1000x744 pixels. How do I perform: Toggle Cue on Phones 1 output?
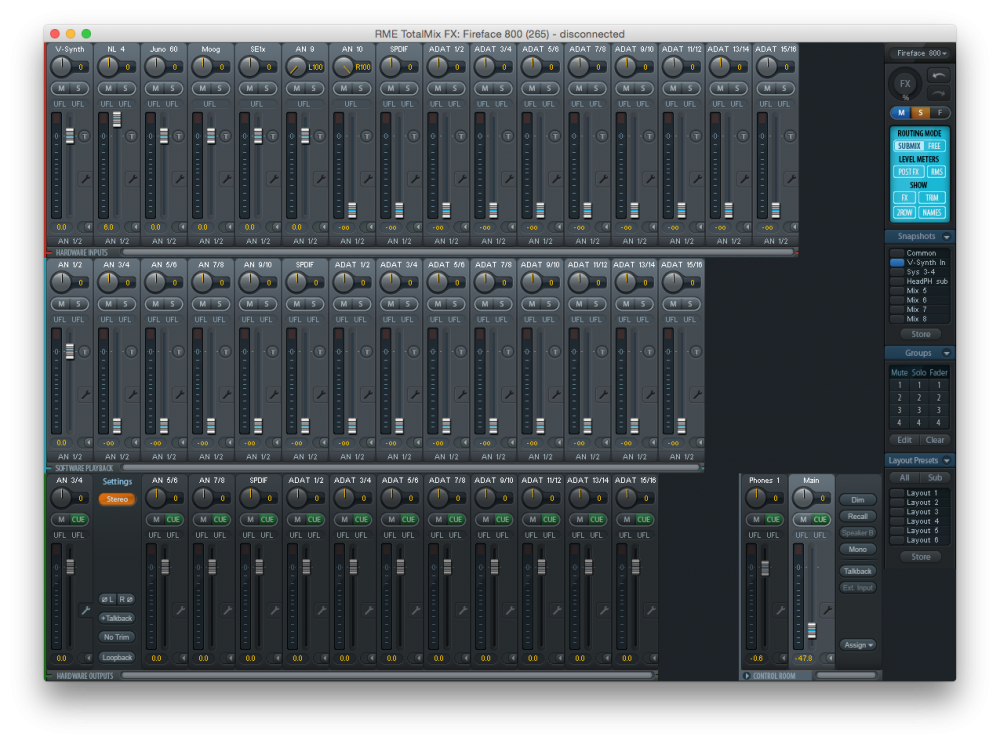click(x=773, y=519)
